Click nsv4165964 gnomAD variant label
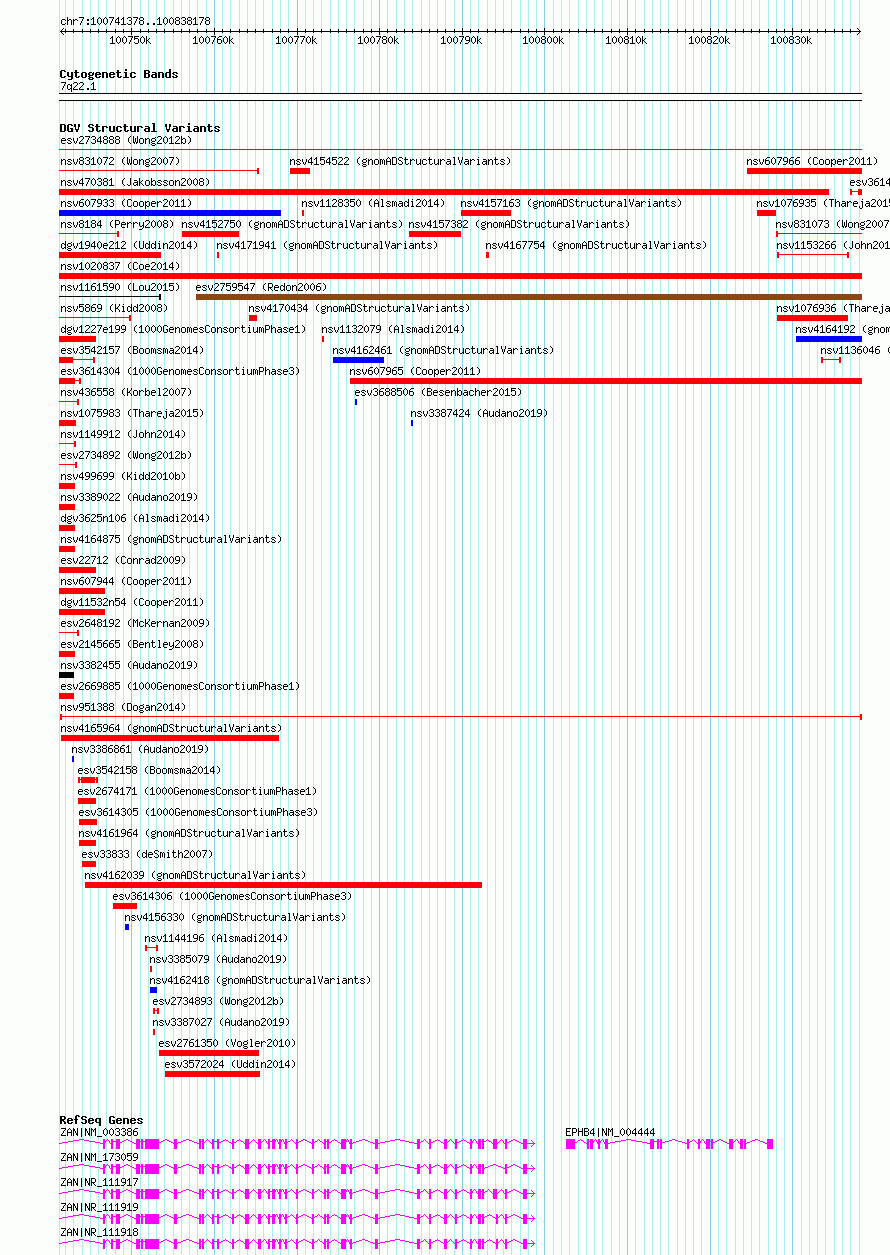This screenshot has height=1255, width=890. [171, 729]
